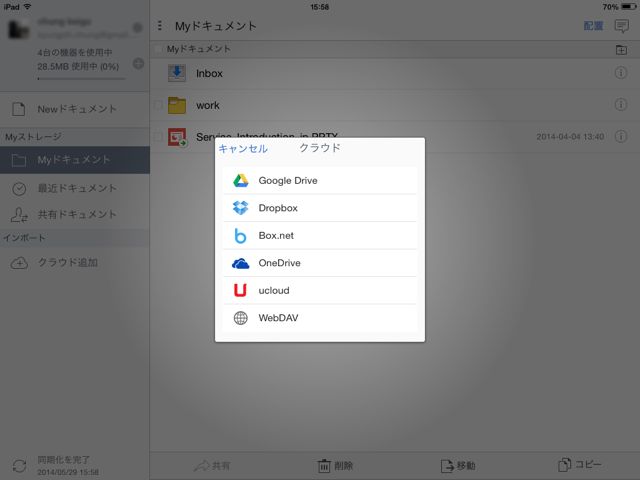Screen dimensions: 640x480
Task: Click the new folder plus icon
Action: (621, 50)
